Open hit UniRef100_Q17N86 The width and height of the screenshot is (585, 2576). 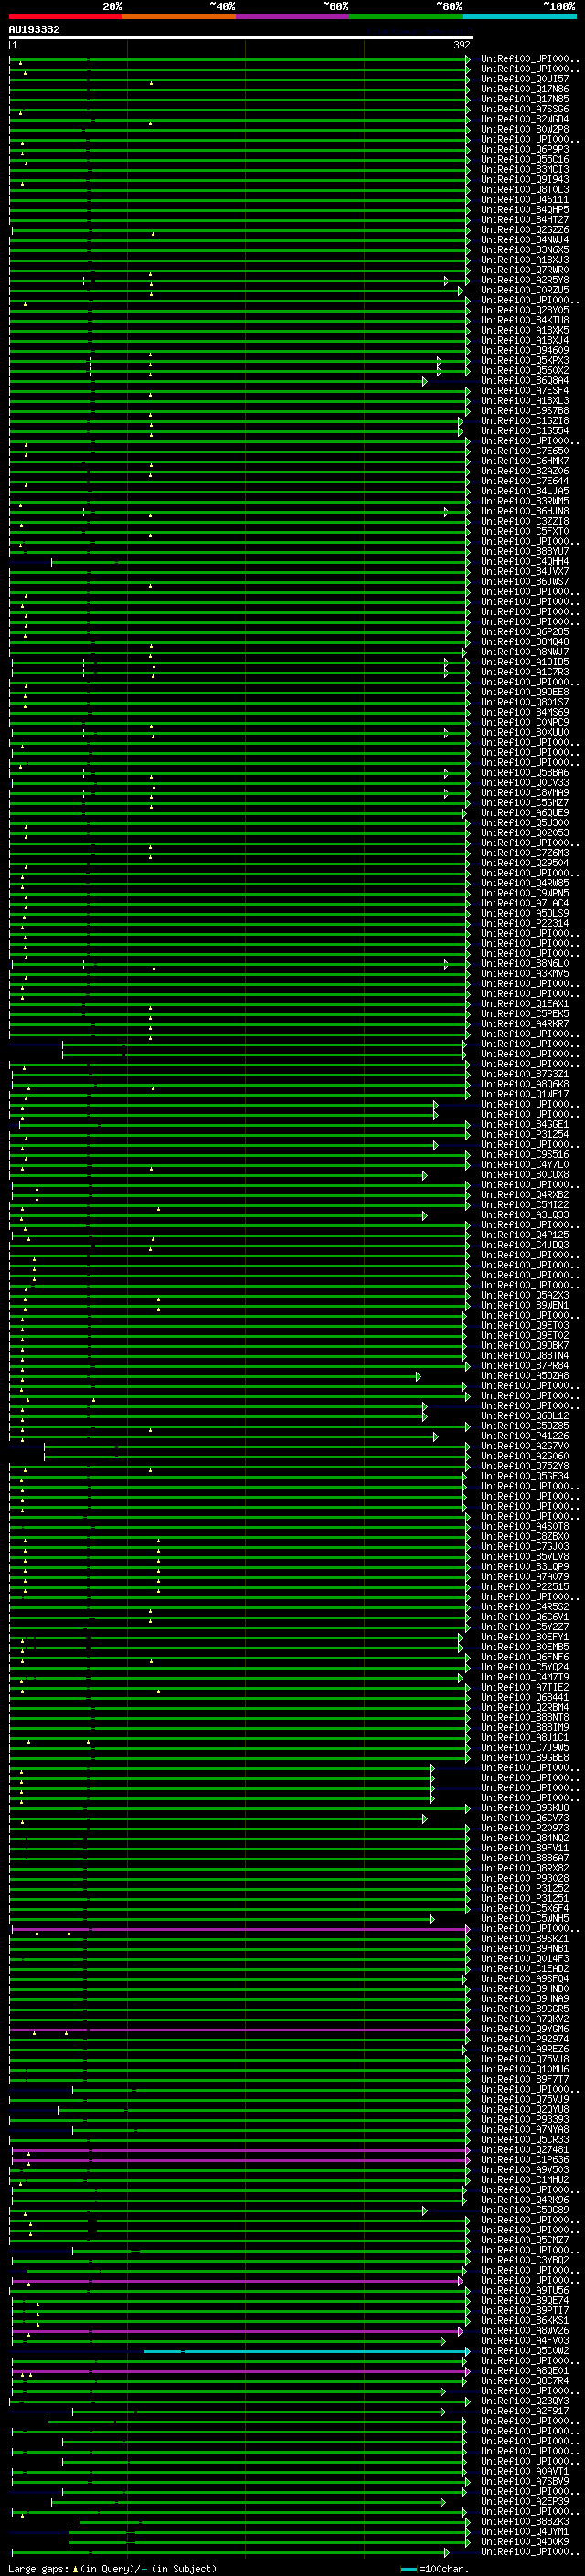[x=525, y=89]
